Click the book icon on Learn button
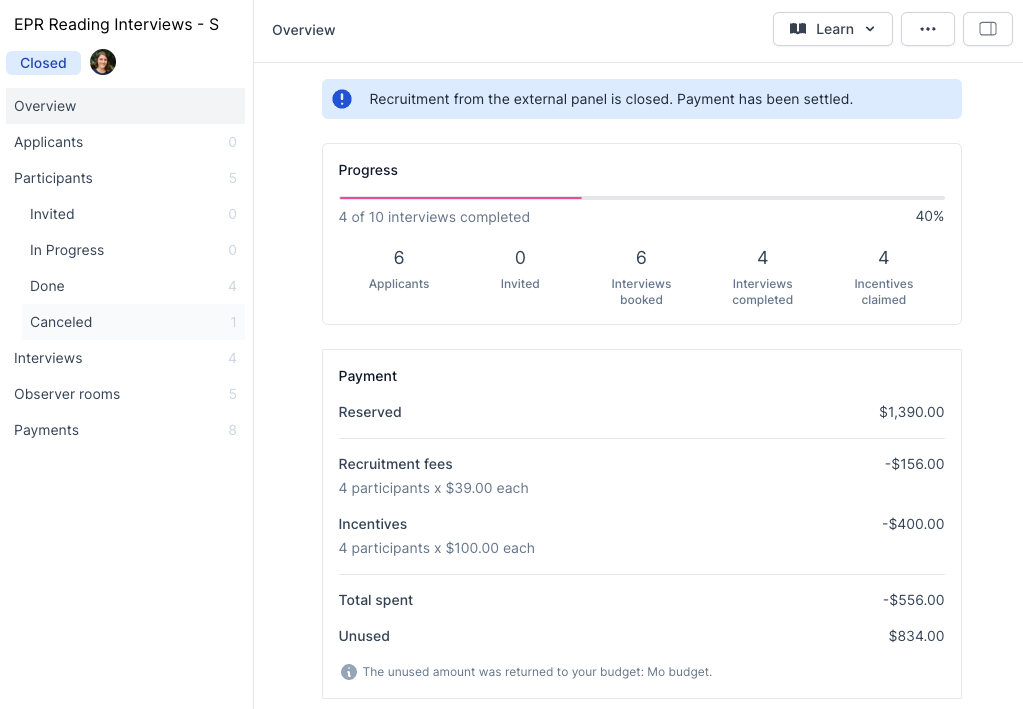The height and width of the screenshot is (709, 1023). 798,29
